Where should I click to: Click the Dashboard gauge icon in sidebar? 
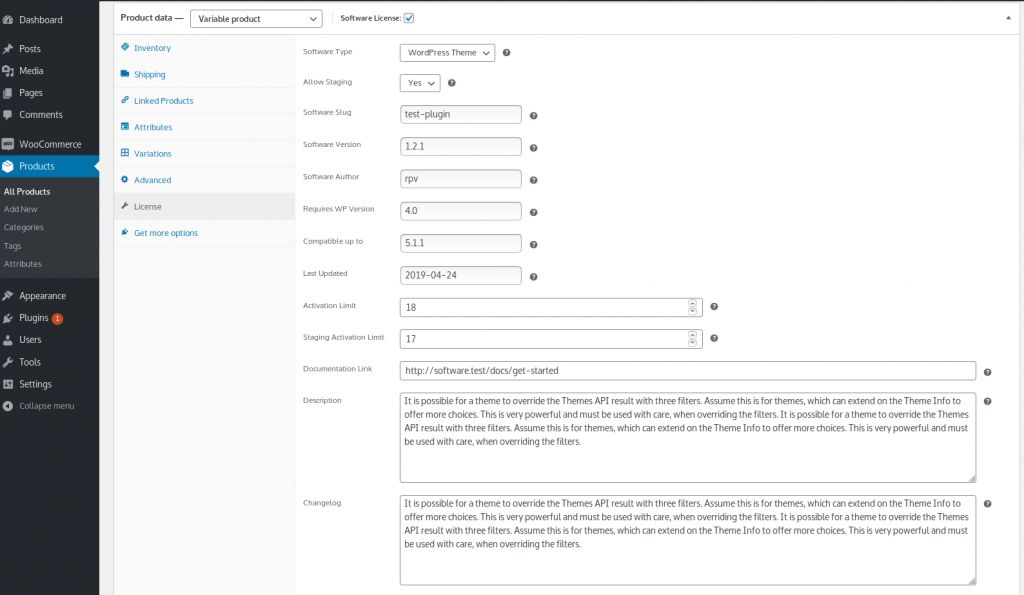(8, 20)
